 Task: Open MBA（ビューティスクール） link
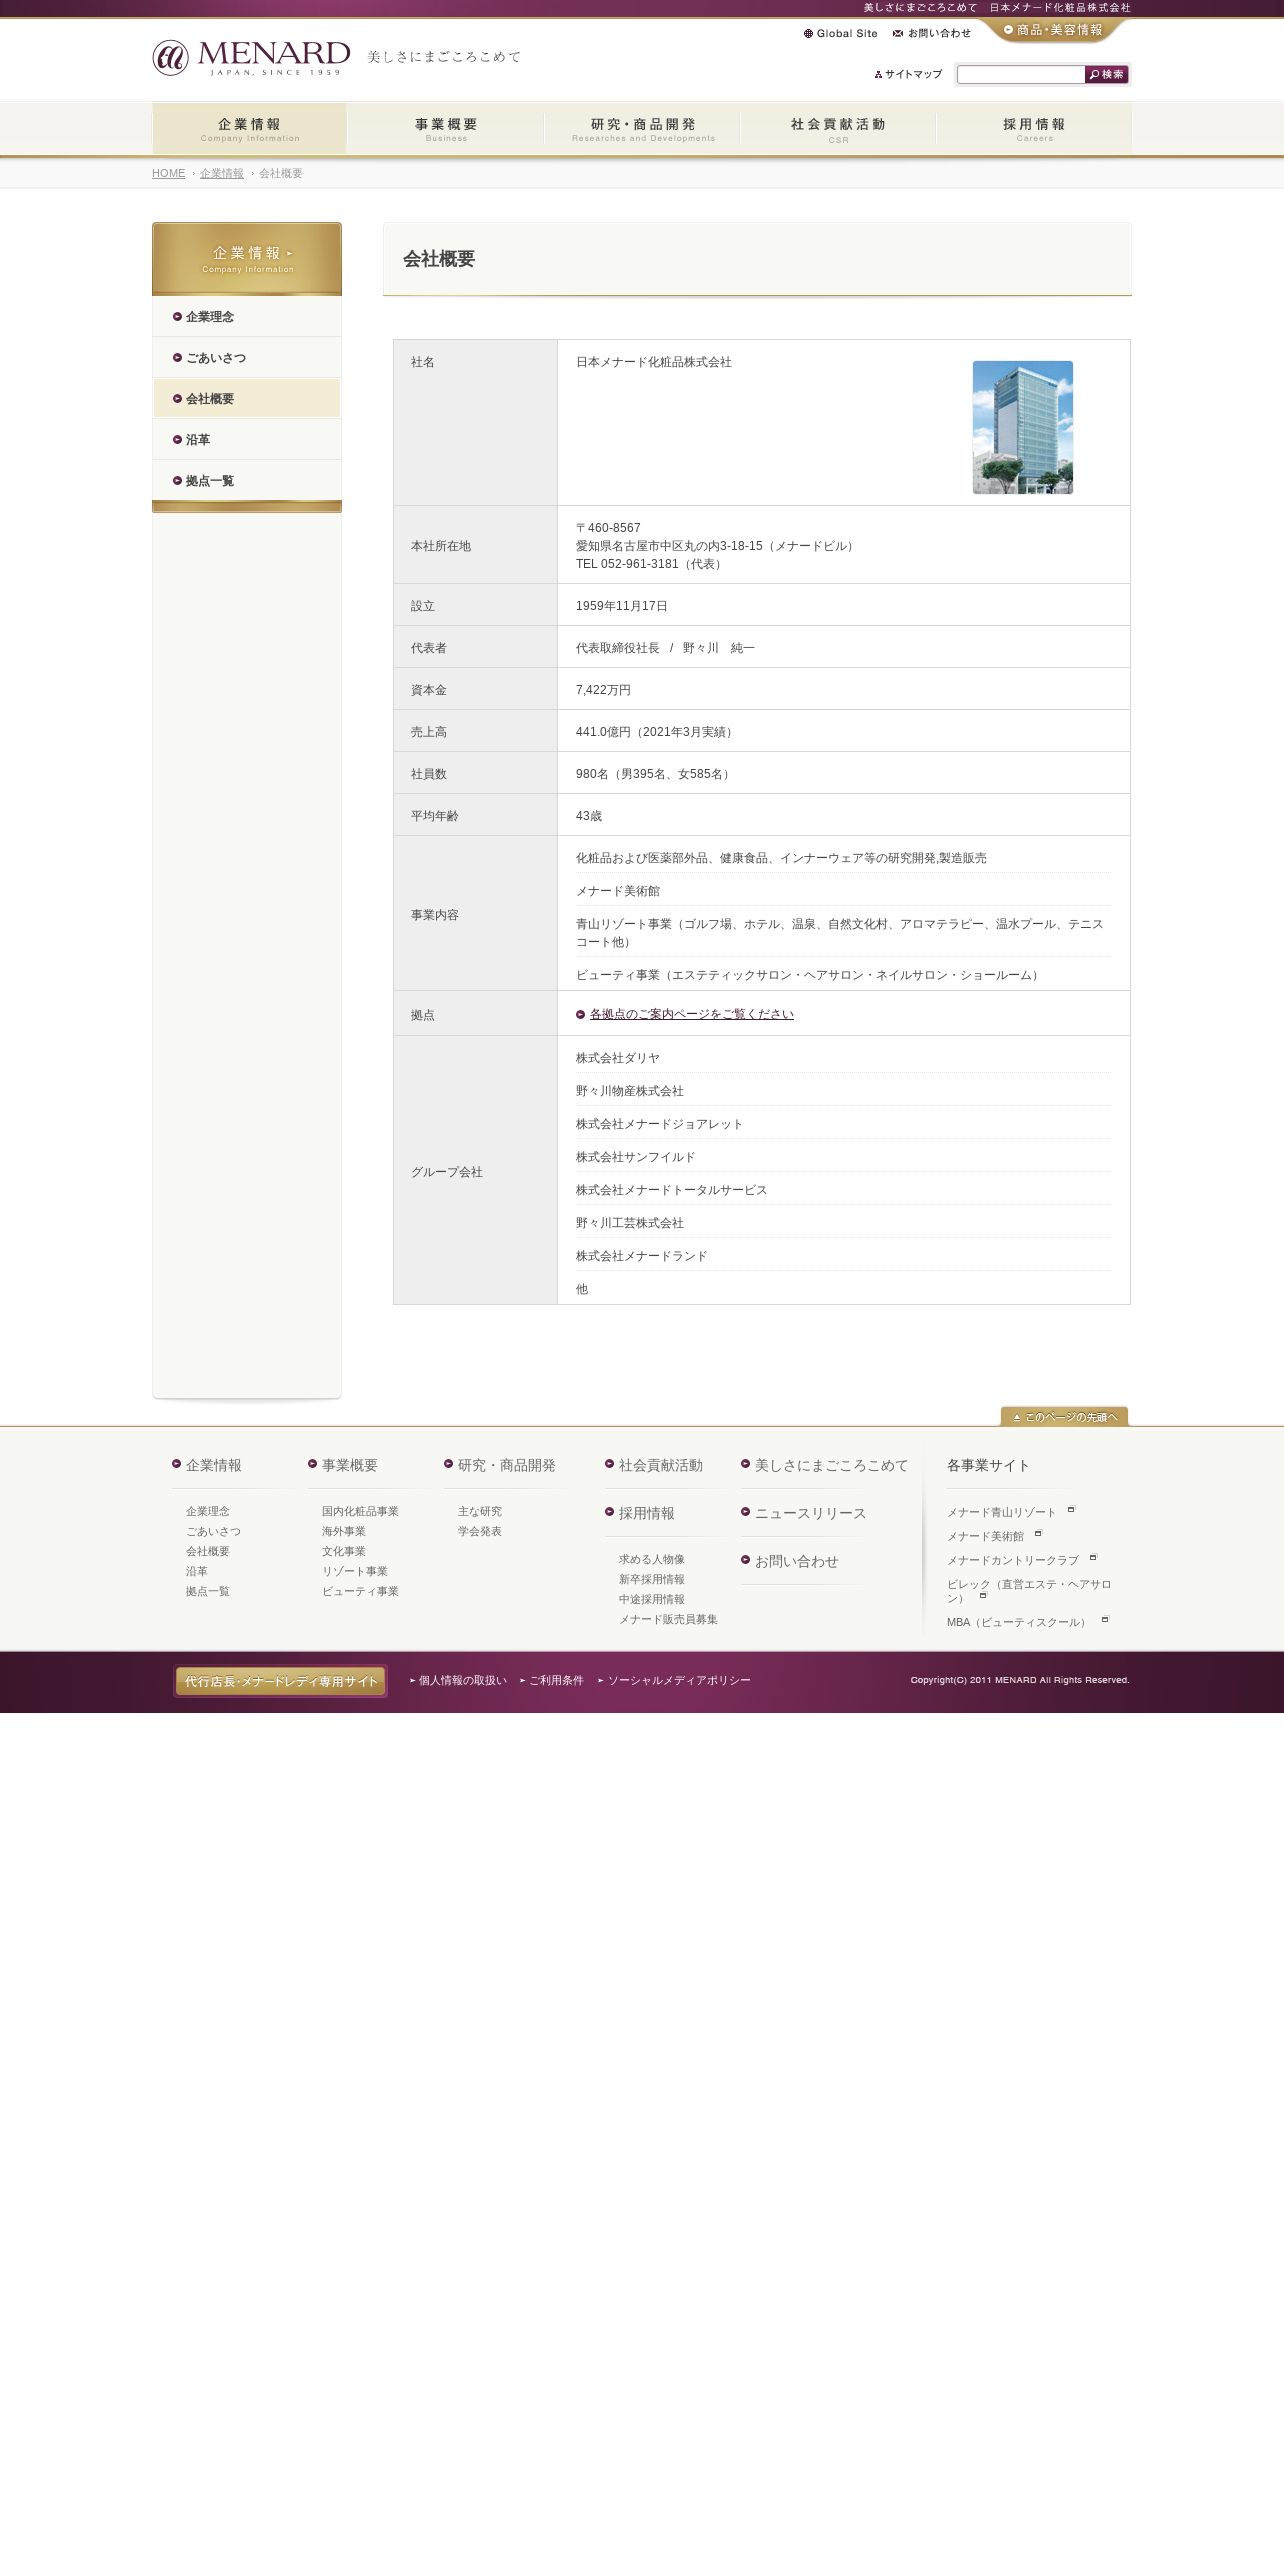[1018, 1622]
